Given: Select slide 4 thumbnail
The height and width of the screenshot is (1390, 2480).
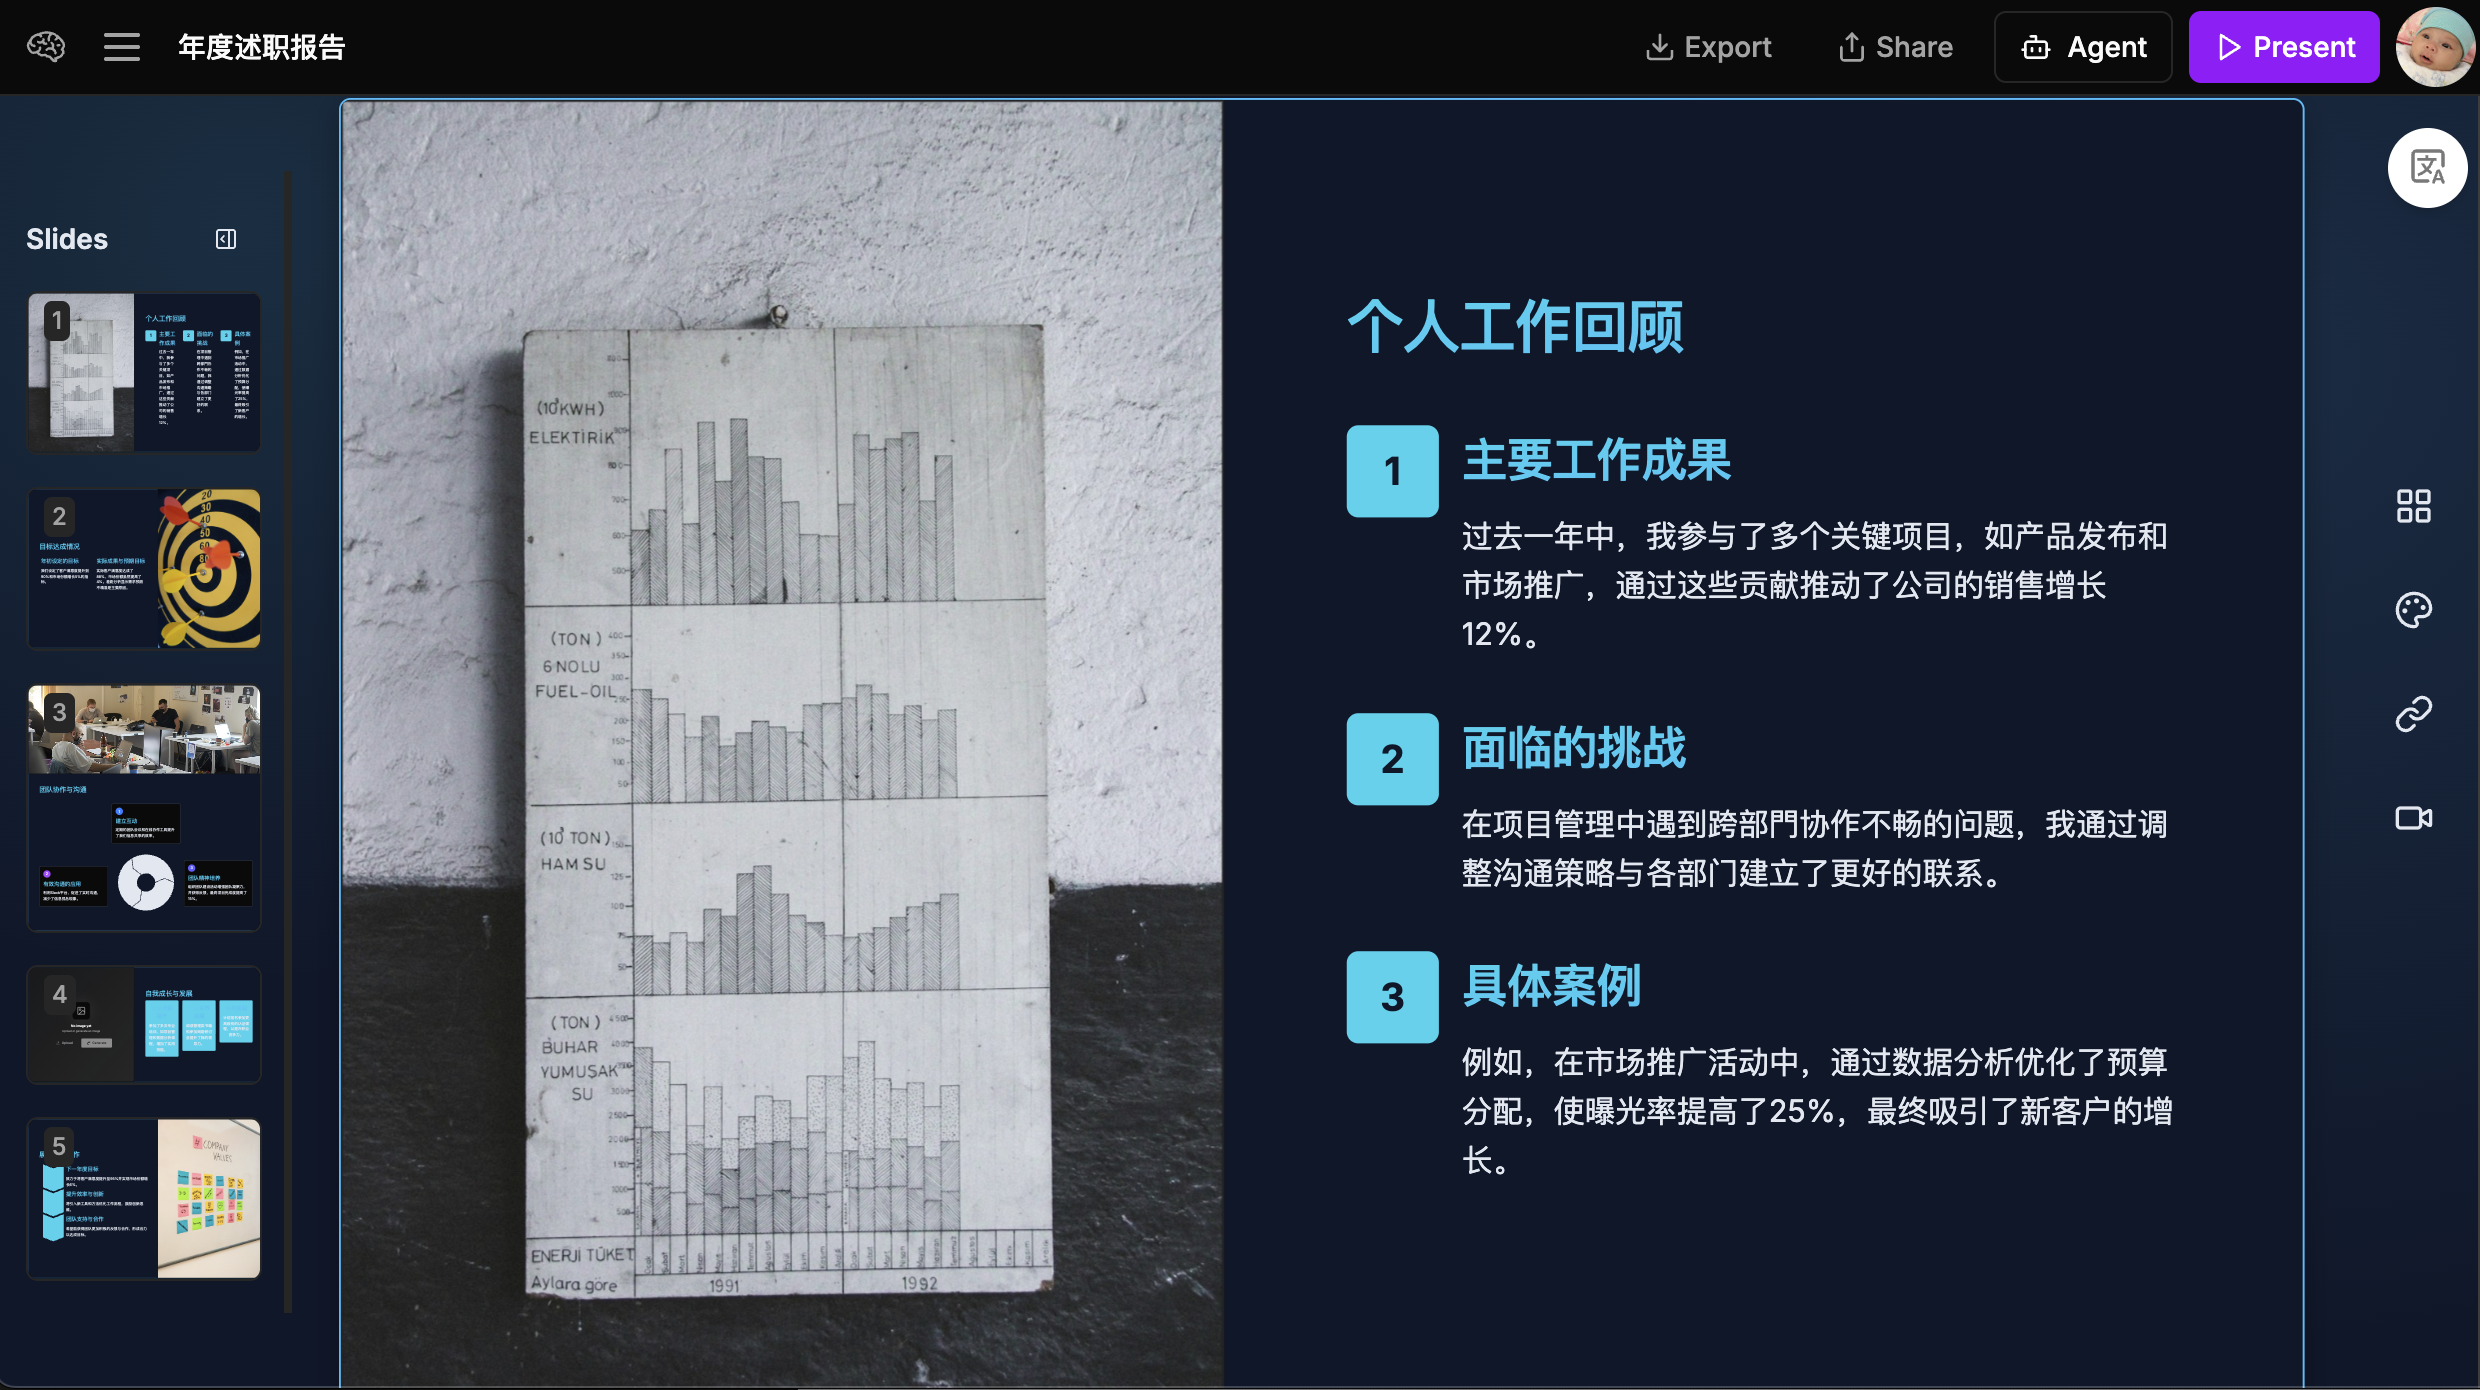Looking at the screenshot, I should pyautogui.click(x=144, y=1024).
